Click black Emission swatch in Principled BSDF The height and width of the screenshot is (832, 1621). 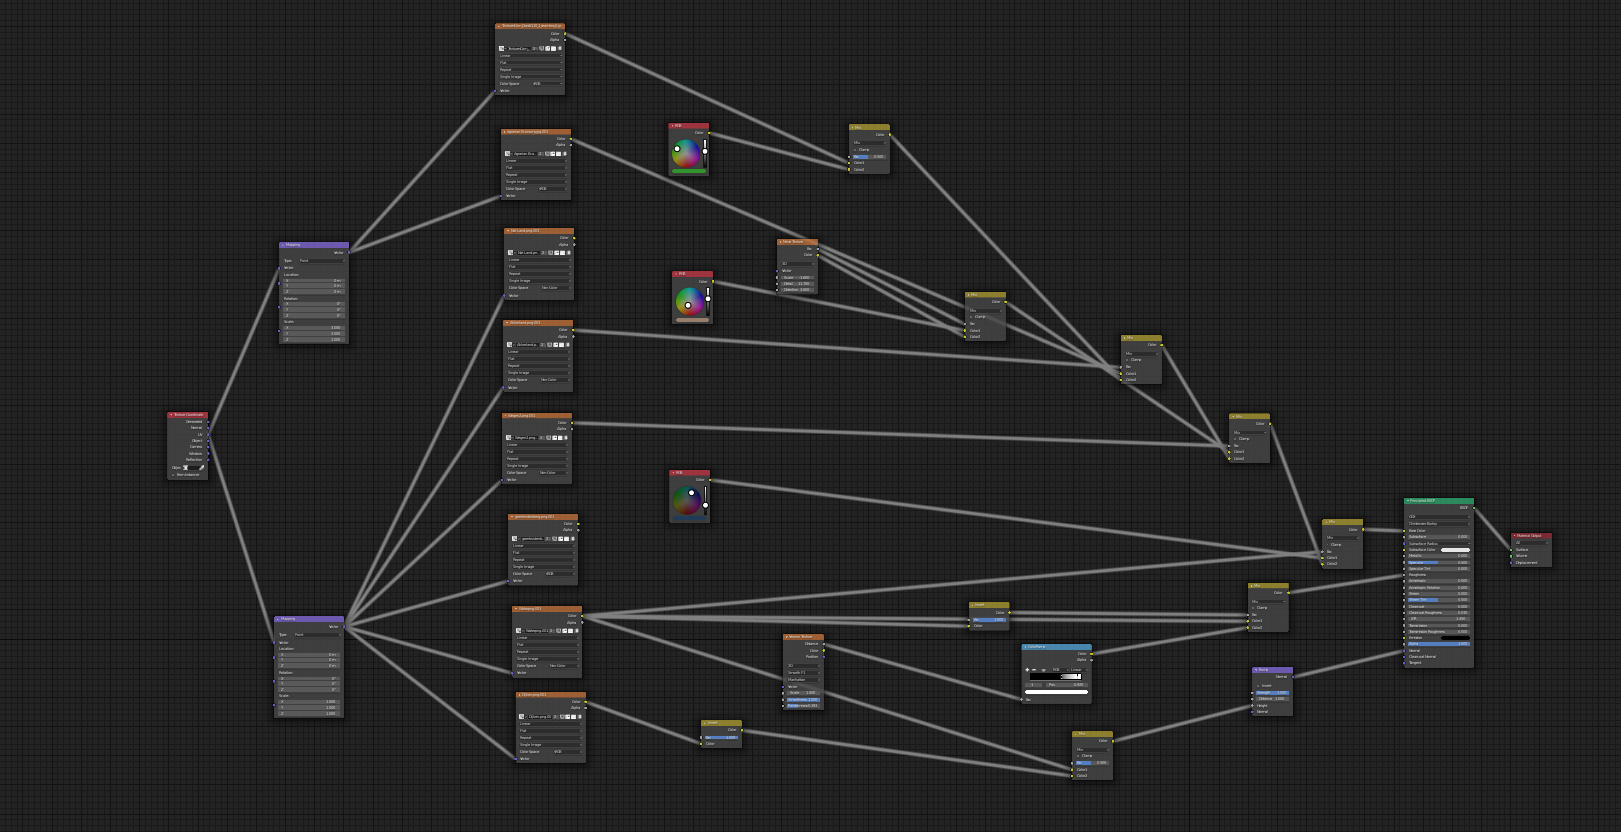click(x=1455, y=638)
